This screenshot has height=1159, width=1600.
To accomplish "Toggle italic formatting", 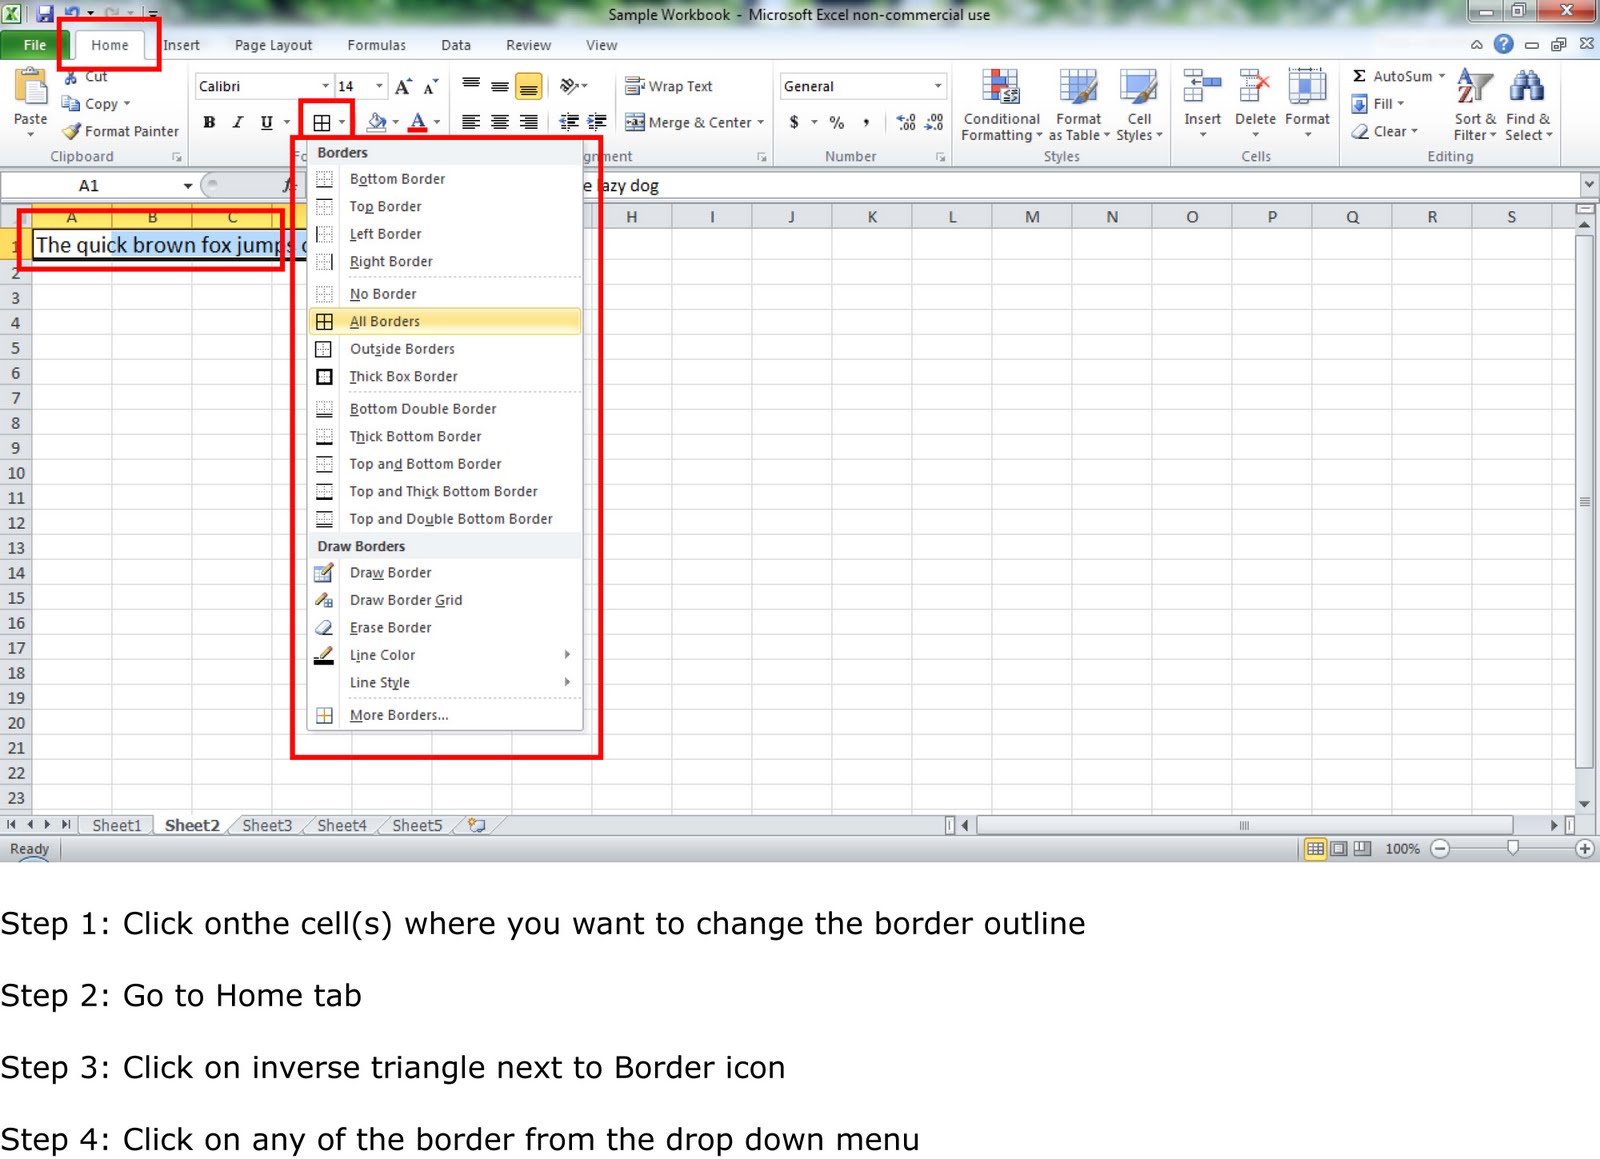I will (237, 122).
